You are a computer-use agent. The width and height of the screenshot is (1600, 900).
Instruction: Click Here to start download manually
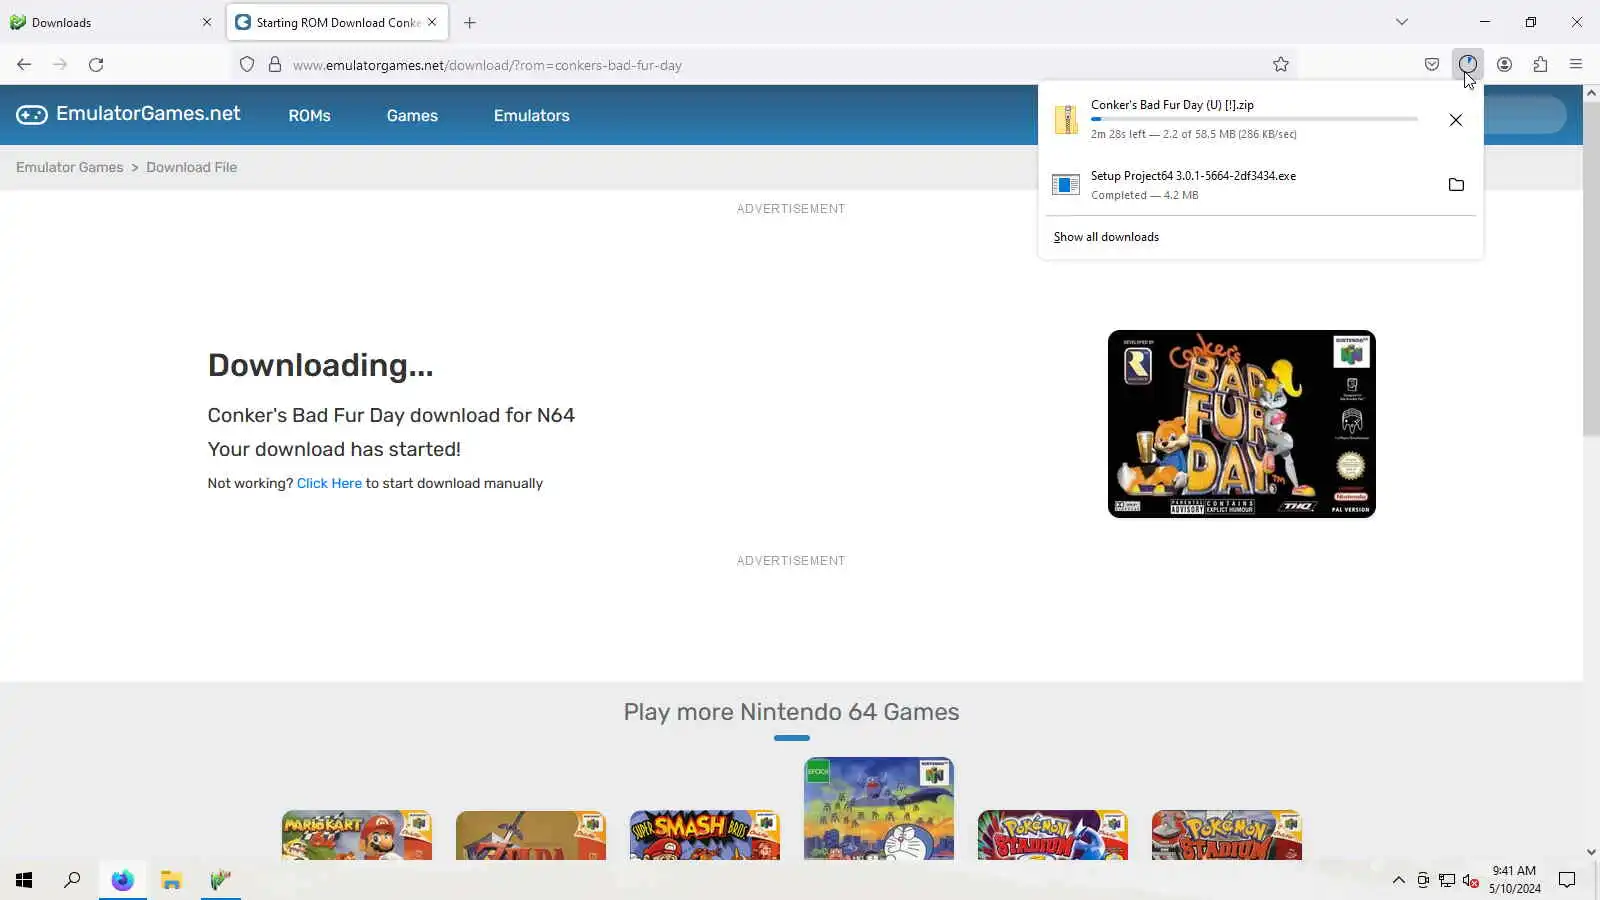329,483
